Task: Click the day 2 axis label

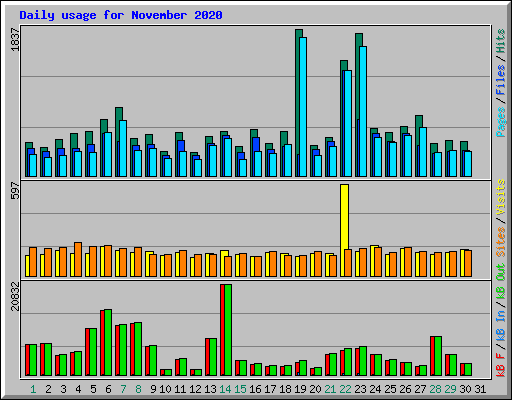Action: (48, 389)
